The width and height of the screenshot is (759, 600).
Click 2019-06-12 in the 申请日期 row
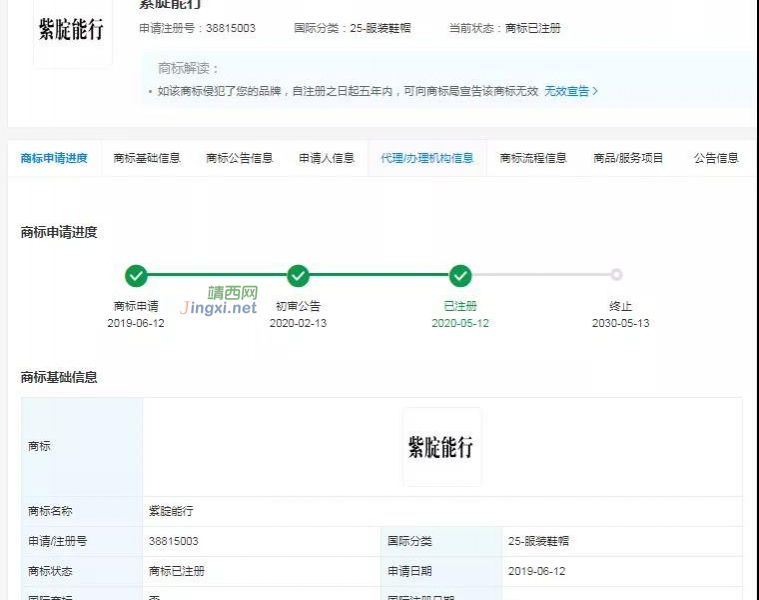537,571
